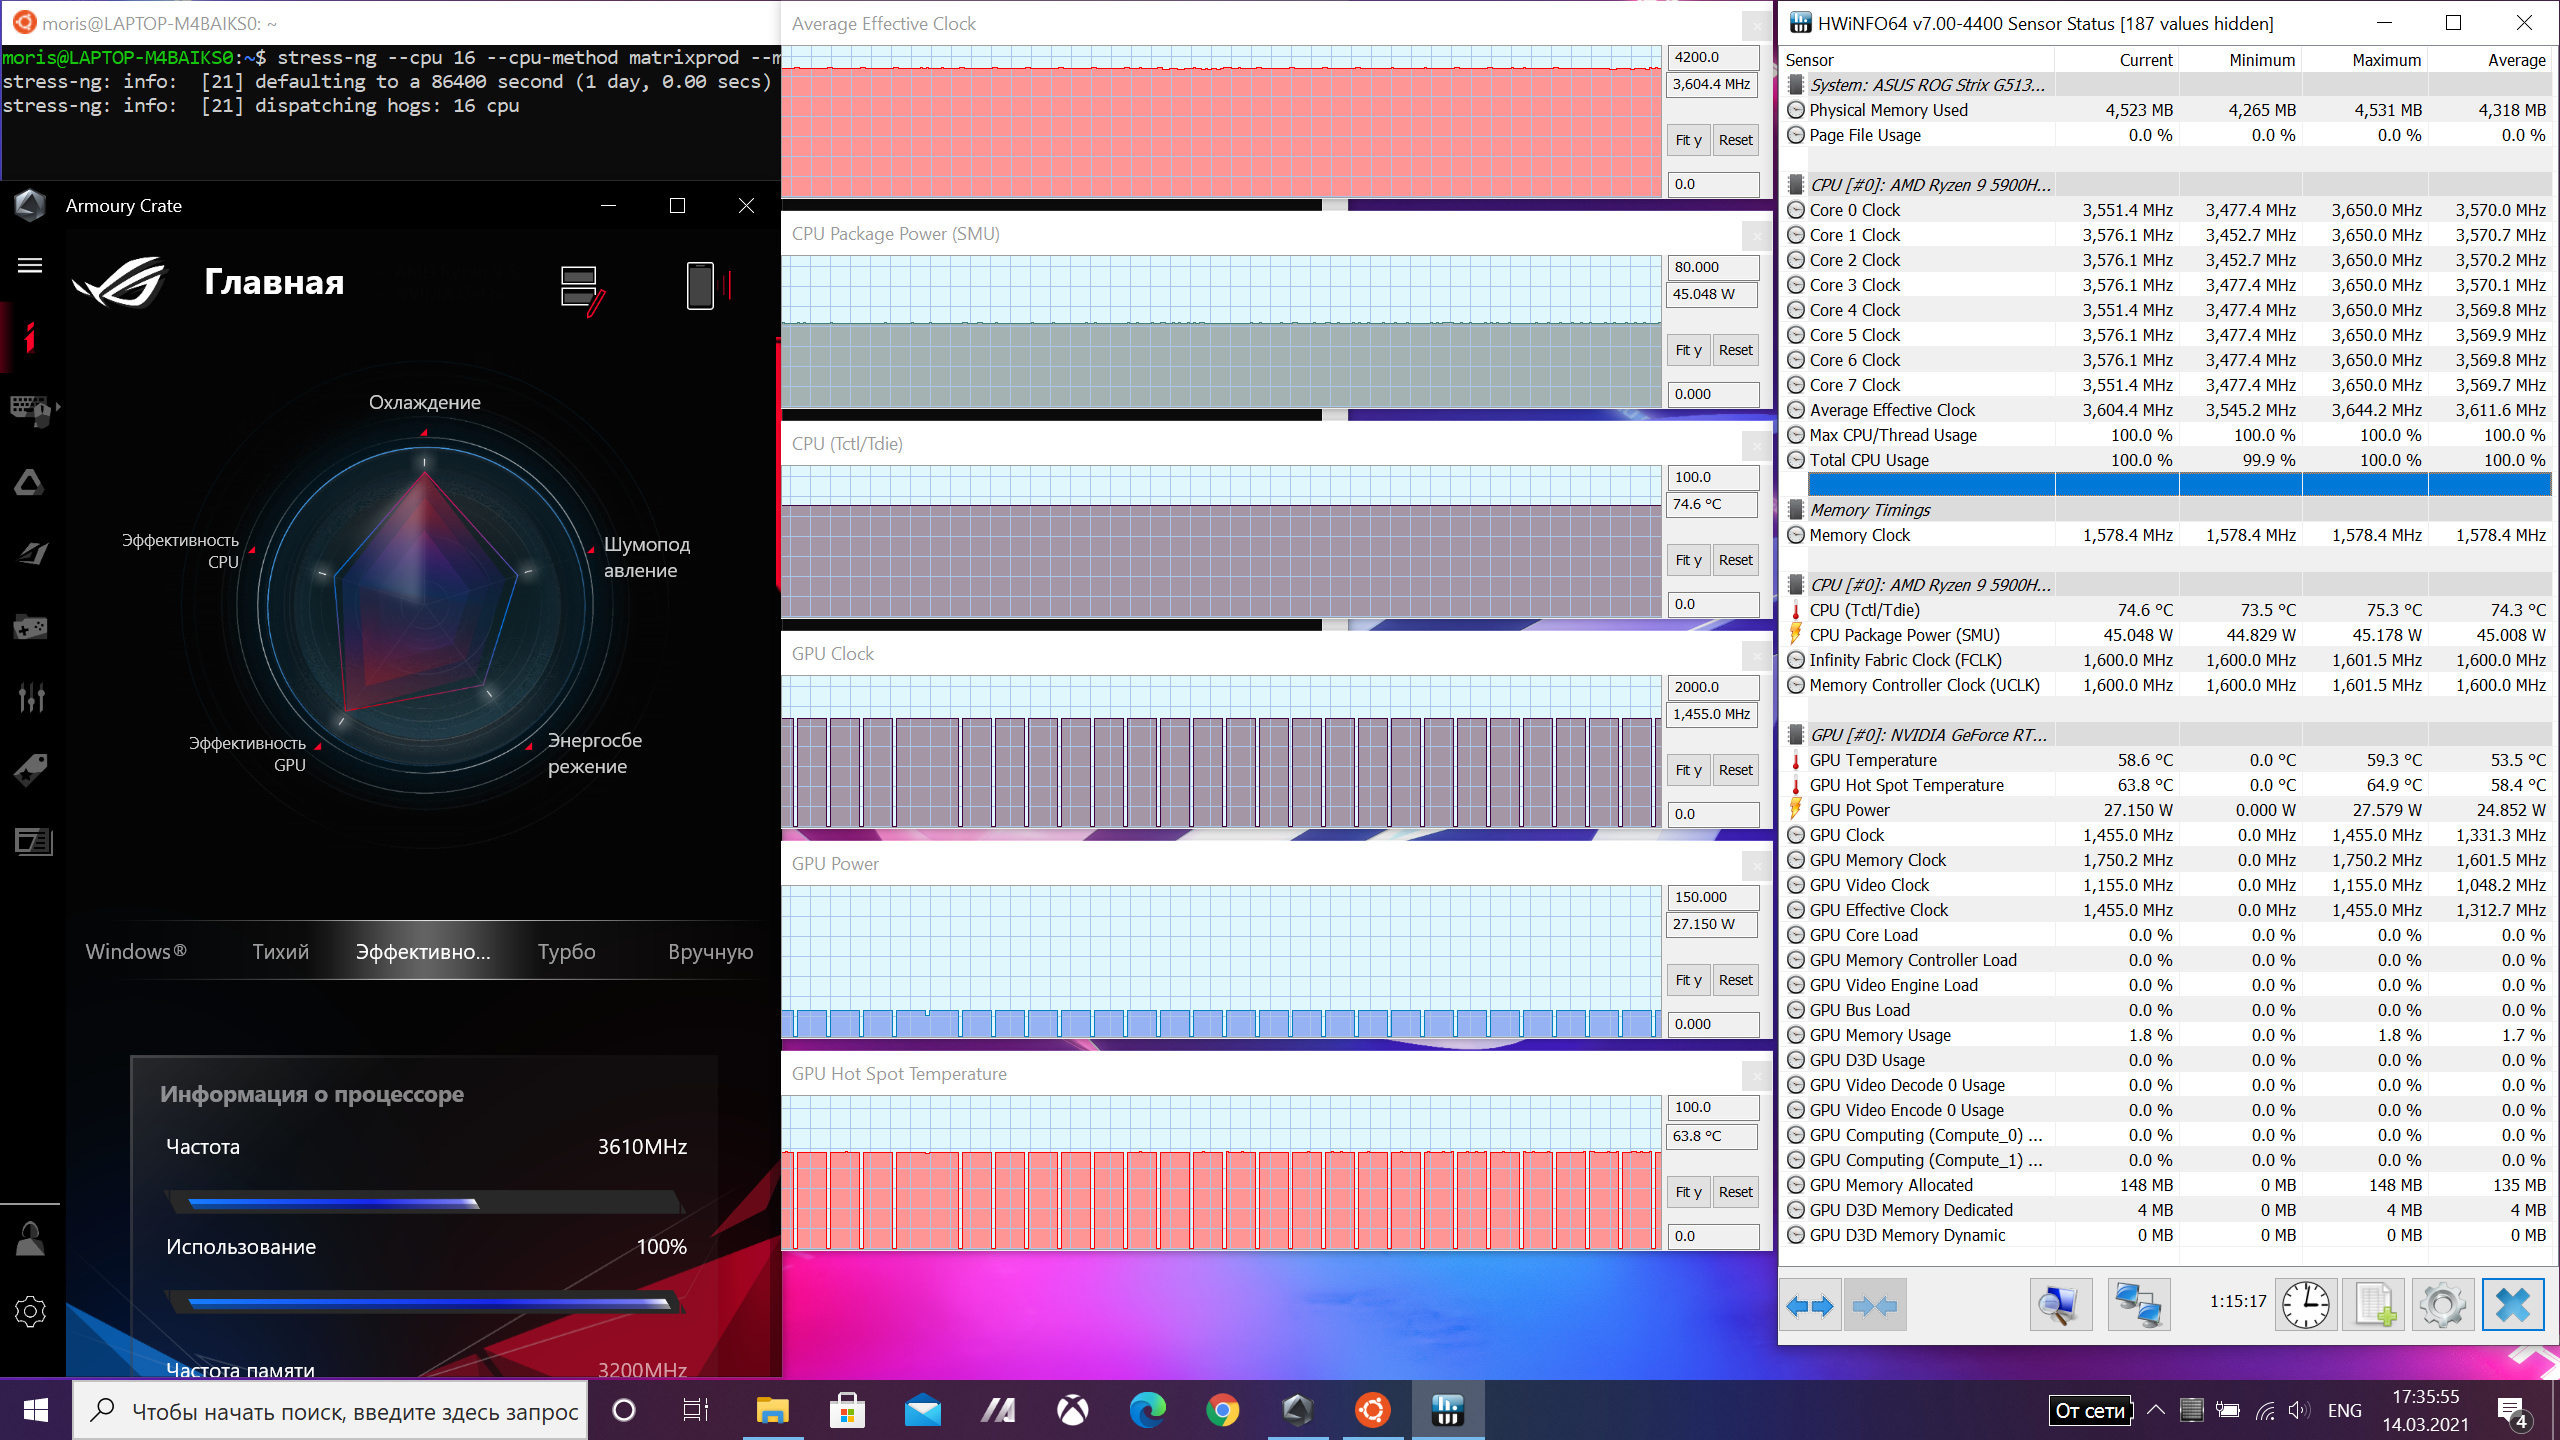Open Scenario Profiles slash icon in sidebar
2560x1440 pixels.
(x=32, y=553)
